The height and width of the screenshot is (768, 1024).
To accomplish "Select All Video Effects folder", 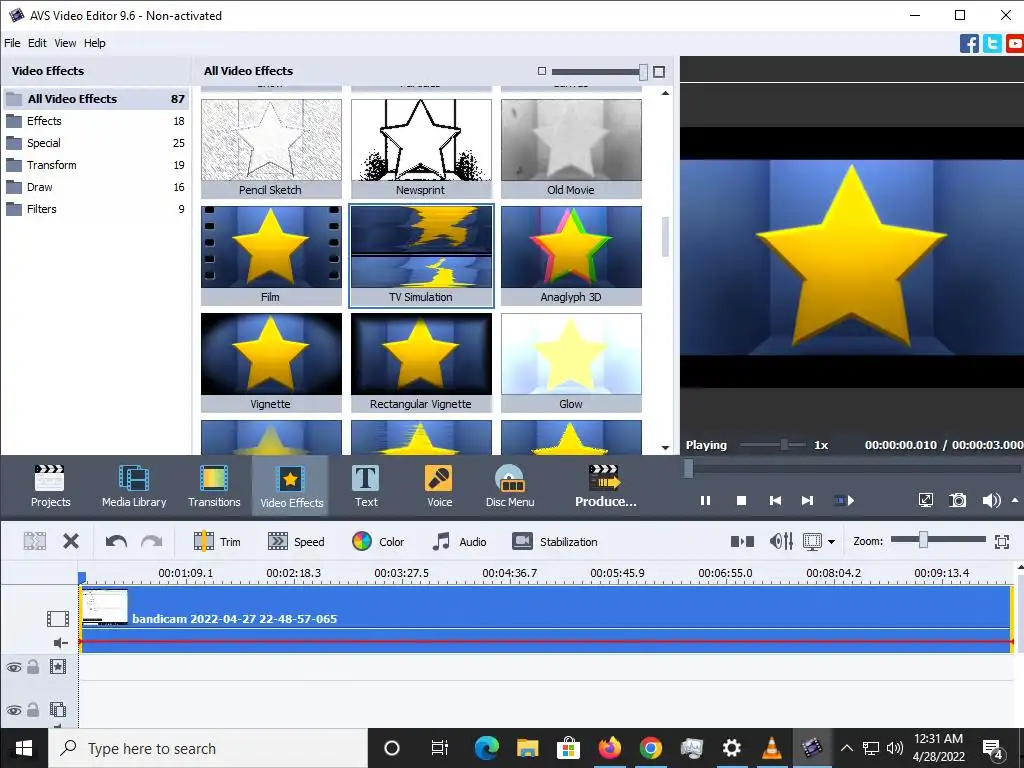I will 96,99.
